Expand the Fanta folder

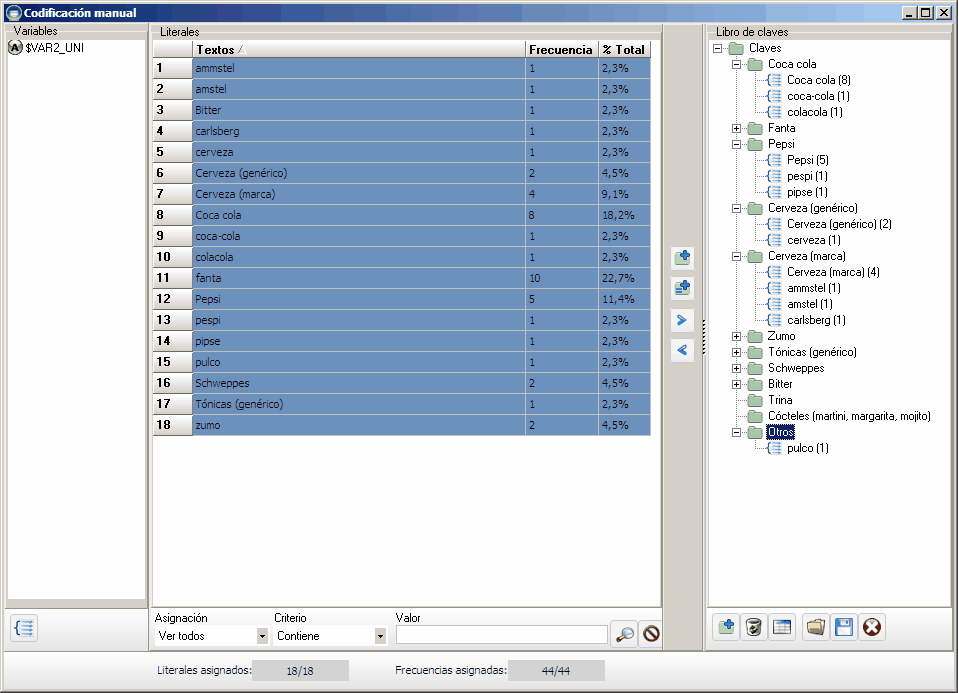point(737,128)
